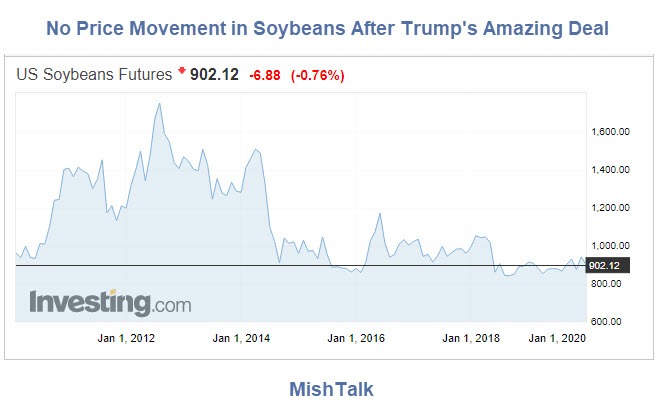Click the Investing.com watermark logo
Image resolution: width=662 pixels, height=420 pixels.
(x=110, y=302)
